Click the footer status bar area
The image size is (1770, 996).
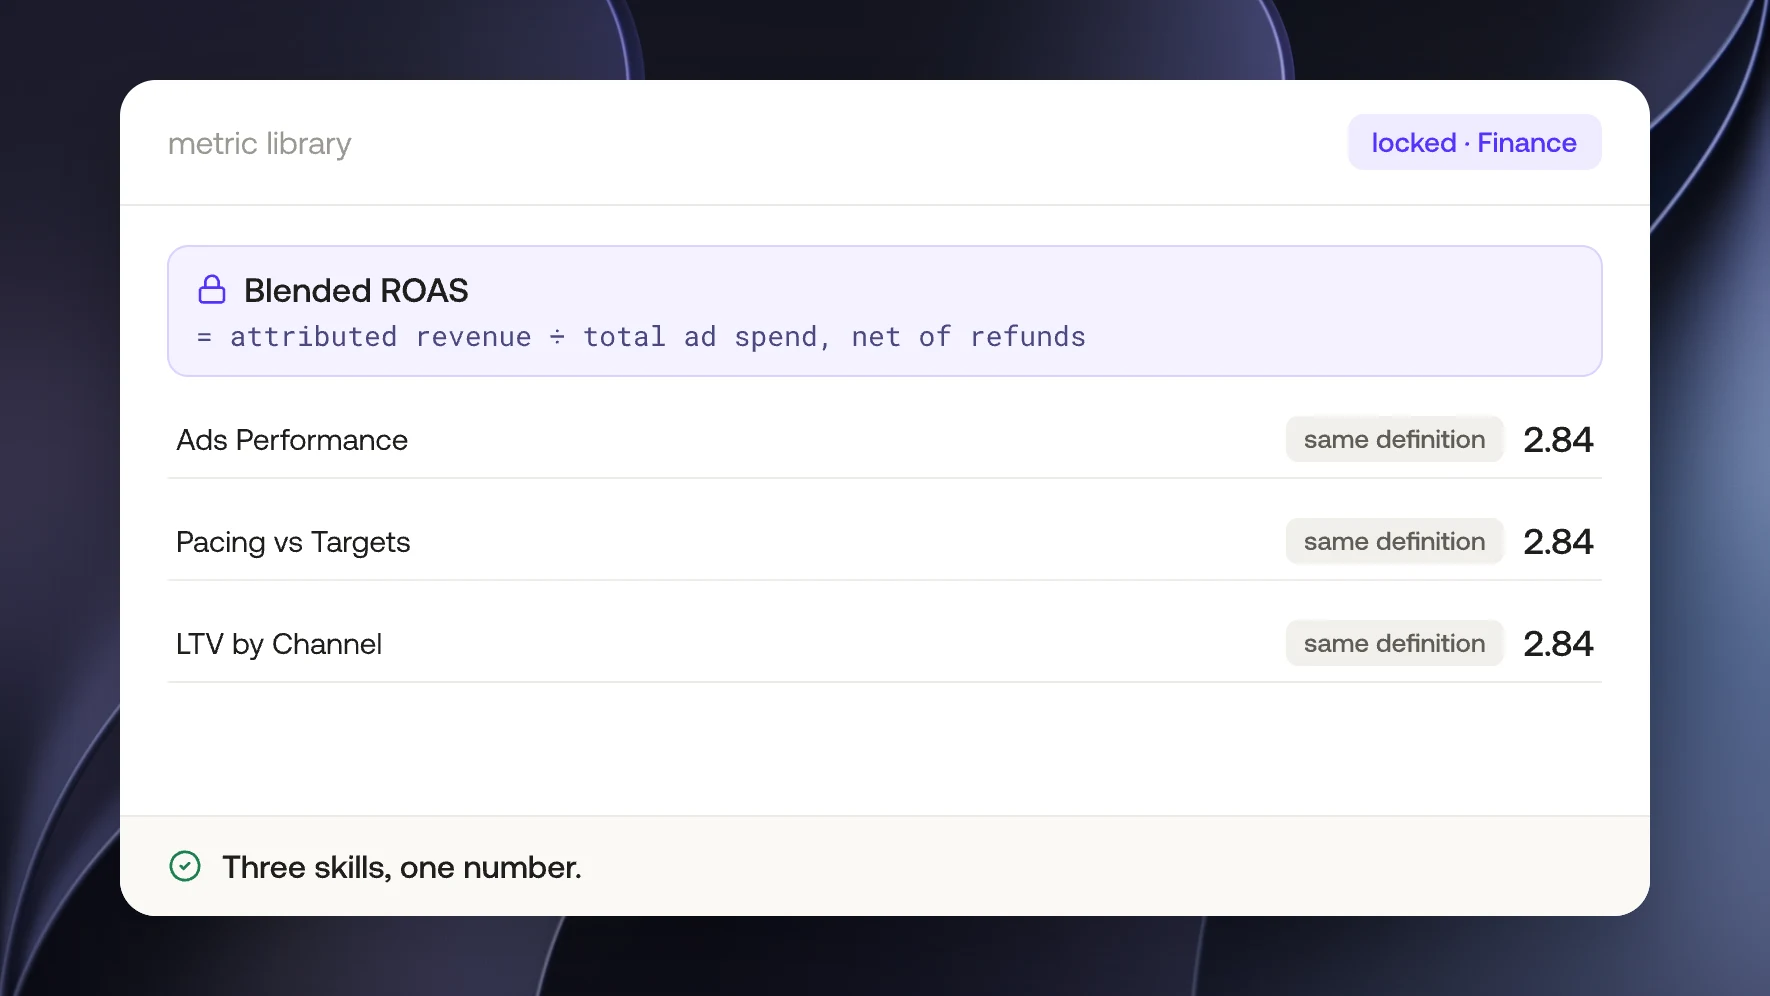[x=885, y=866]
